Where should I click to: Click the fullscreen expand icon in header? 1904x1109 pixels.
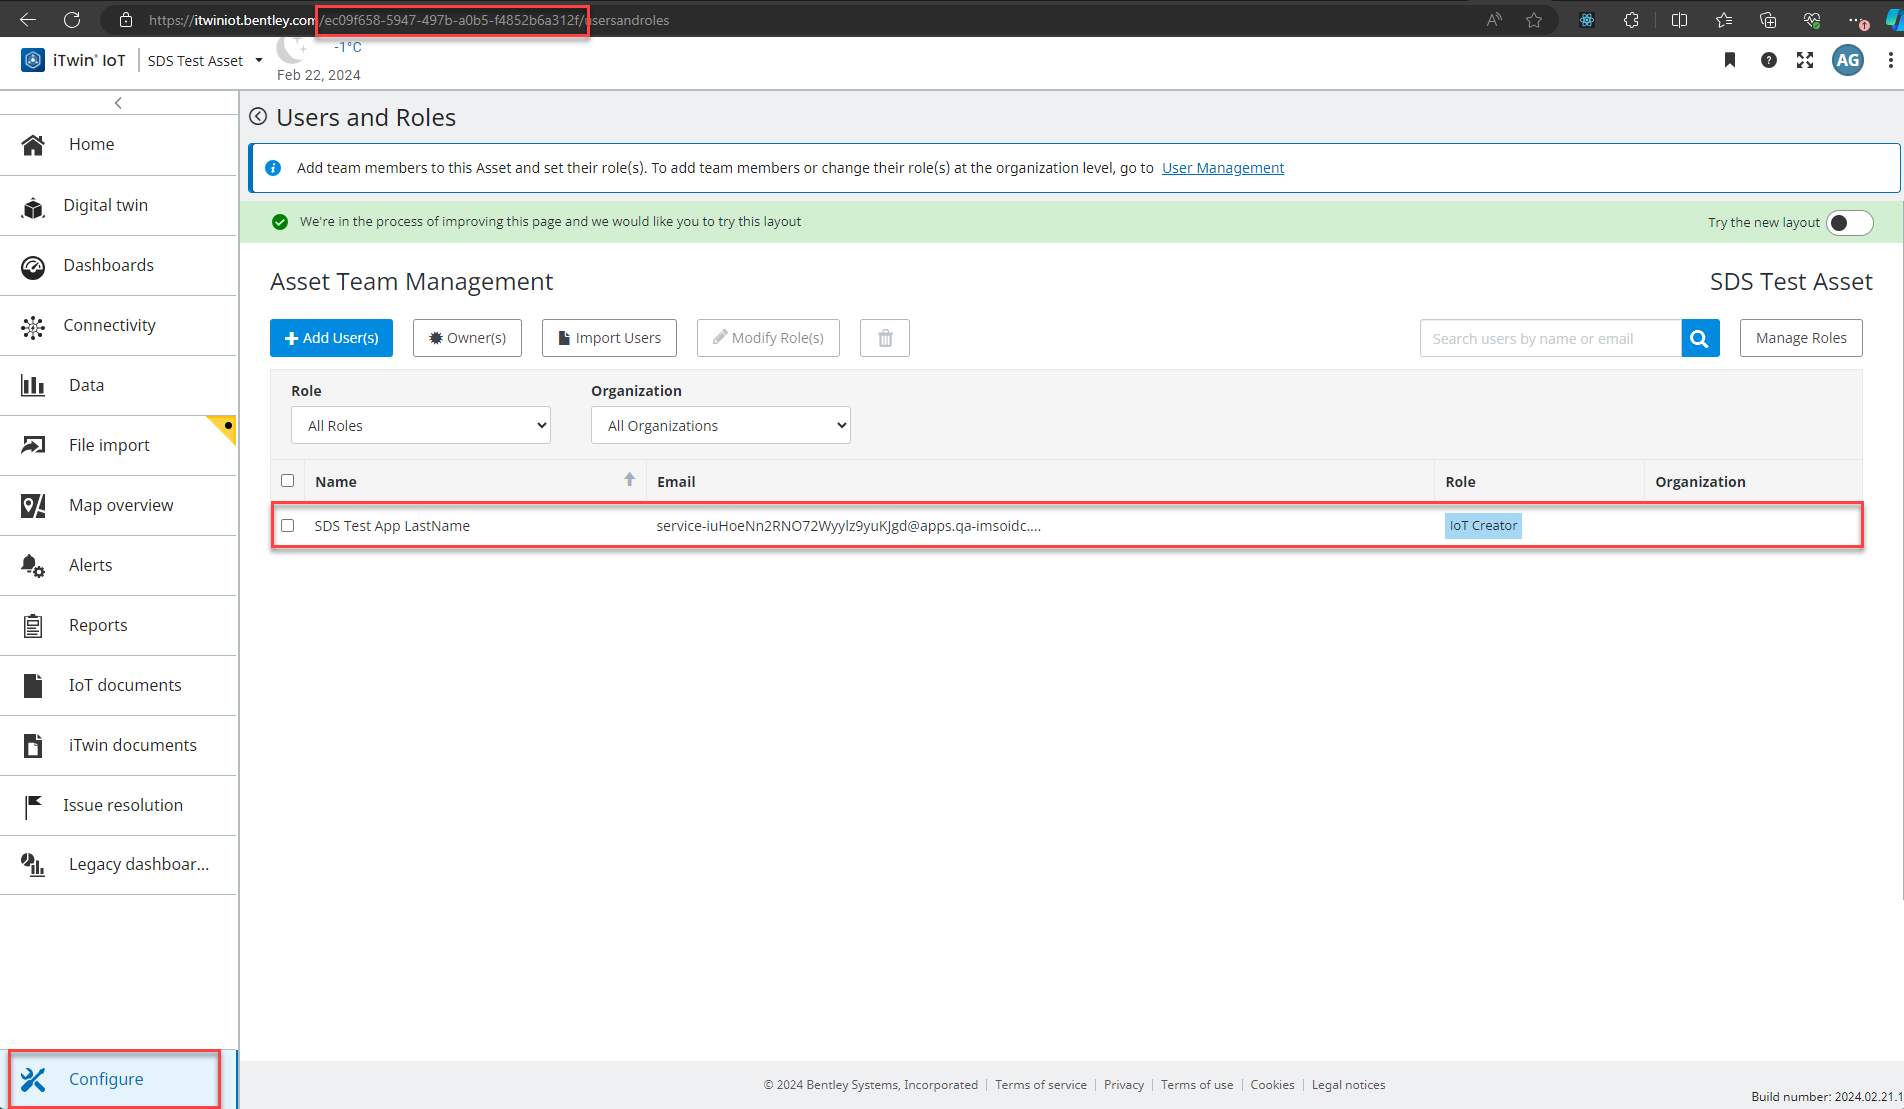1805,60
